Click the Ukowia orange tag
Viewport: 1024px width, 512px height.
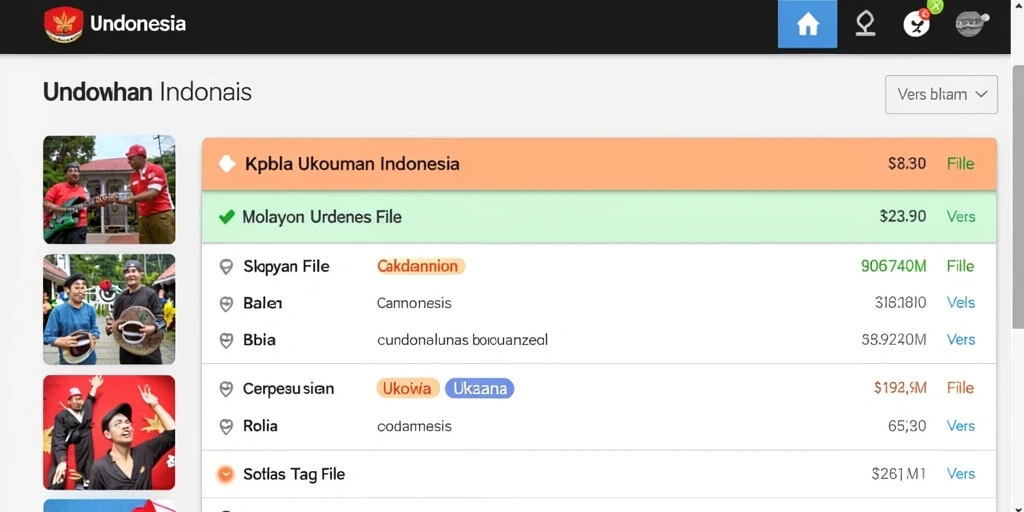(408, 389)
